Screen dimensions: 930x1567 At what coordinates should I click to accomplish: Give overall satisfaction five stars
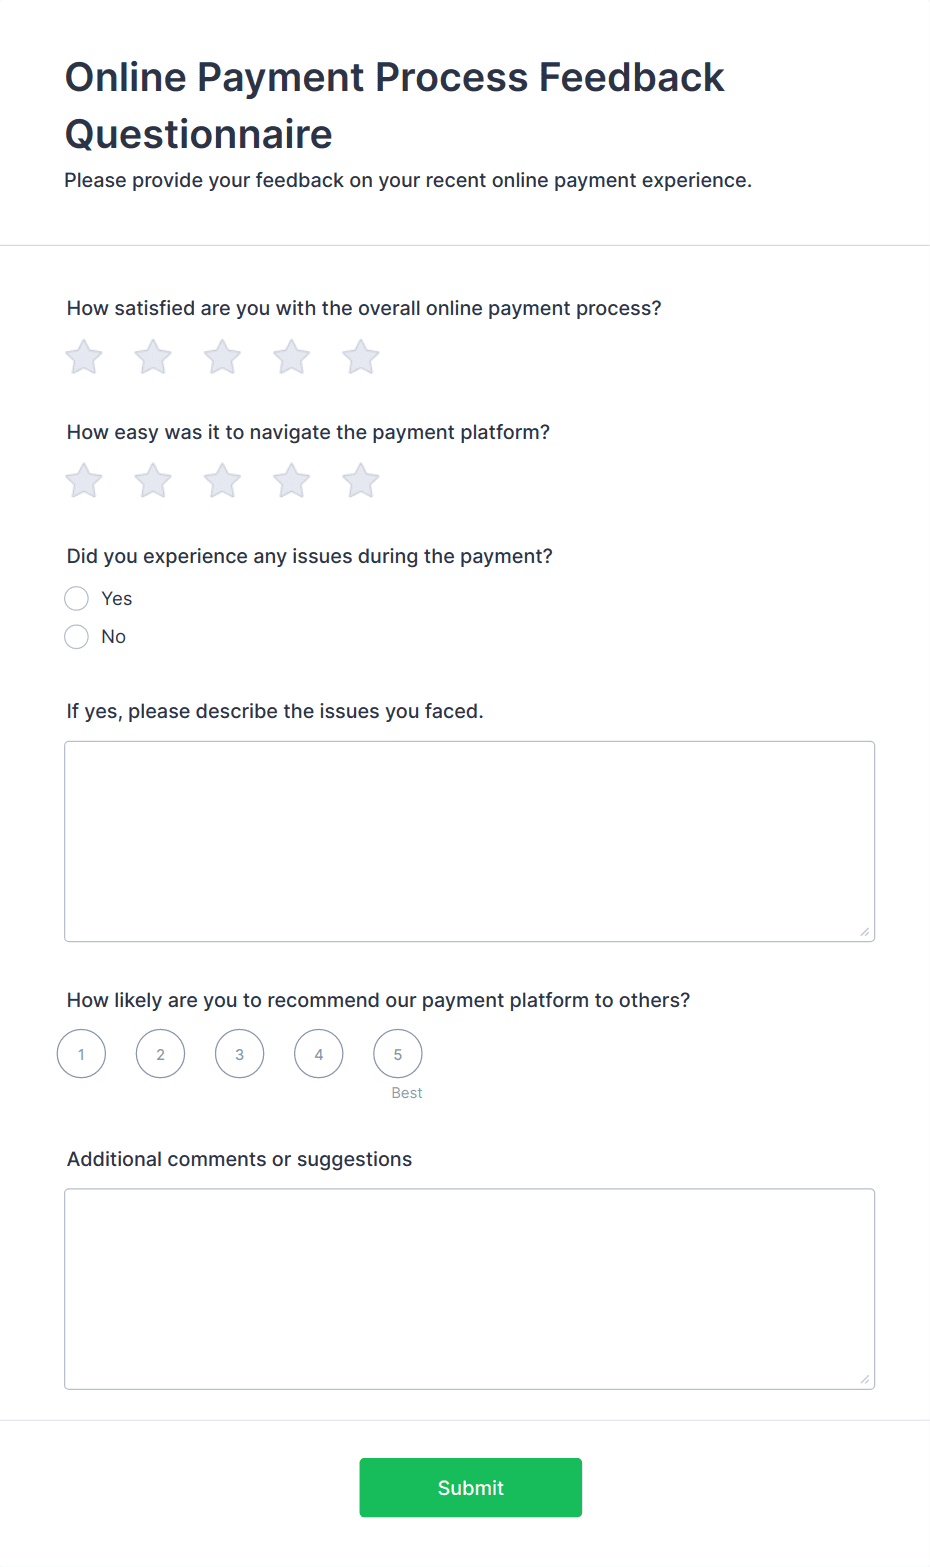360,357
